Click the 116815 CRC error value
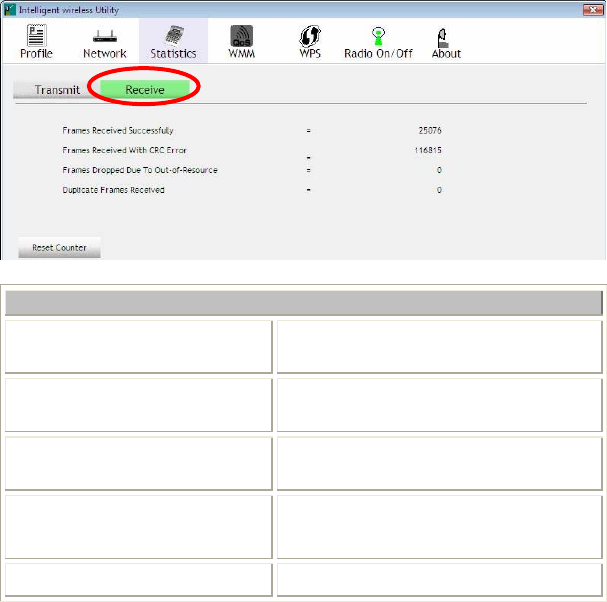Image resolution: width=607 pixels, height=602 pixels. (x=428, y=150)
